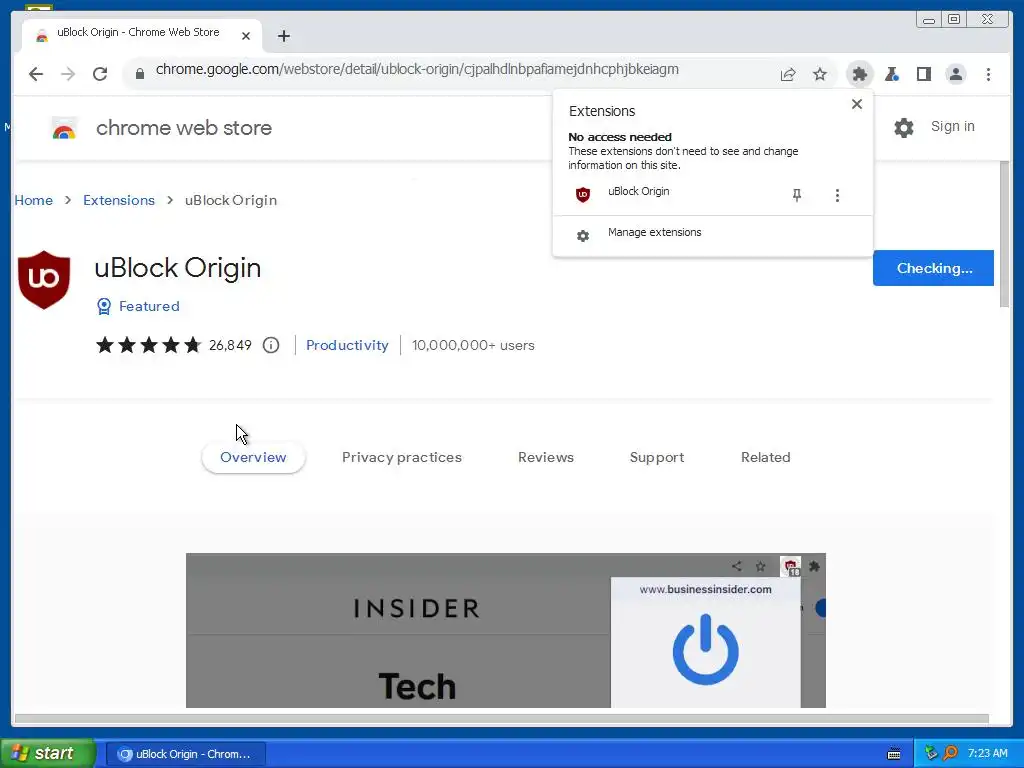Switch to Privacy practices tab
Screen dimensions: 1024x768
click(402, 457)
